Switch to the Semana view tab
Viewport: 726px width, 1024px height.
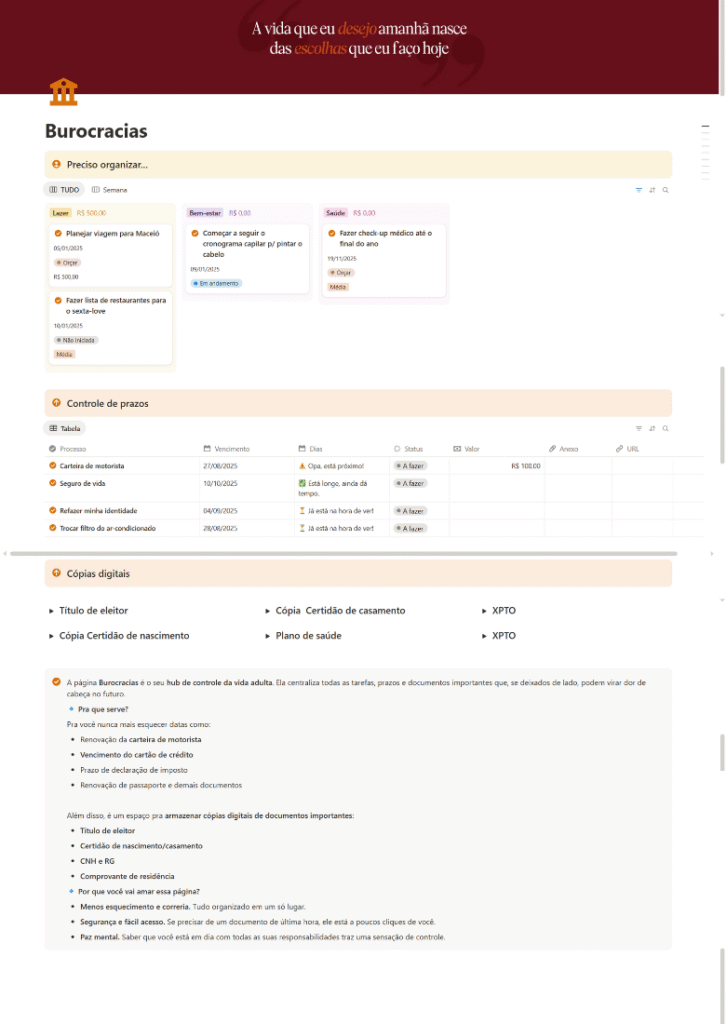(110, 190)
